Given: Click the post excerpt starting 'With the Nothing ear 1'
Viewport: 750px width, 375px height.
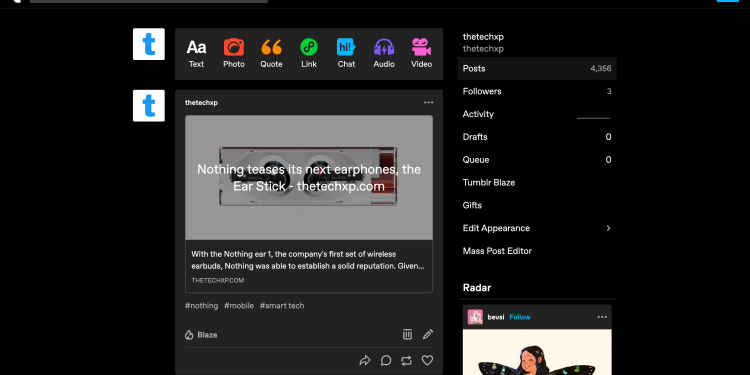Looking at the screenshot, I should [x=308, y=260].
